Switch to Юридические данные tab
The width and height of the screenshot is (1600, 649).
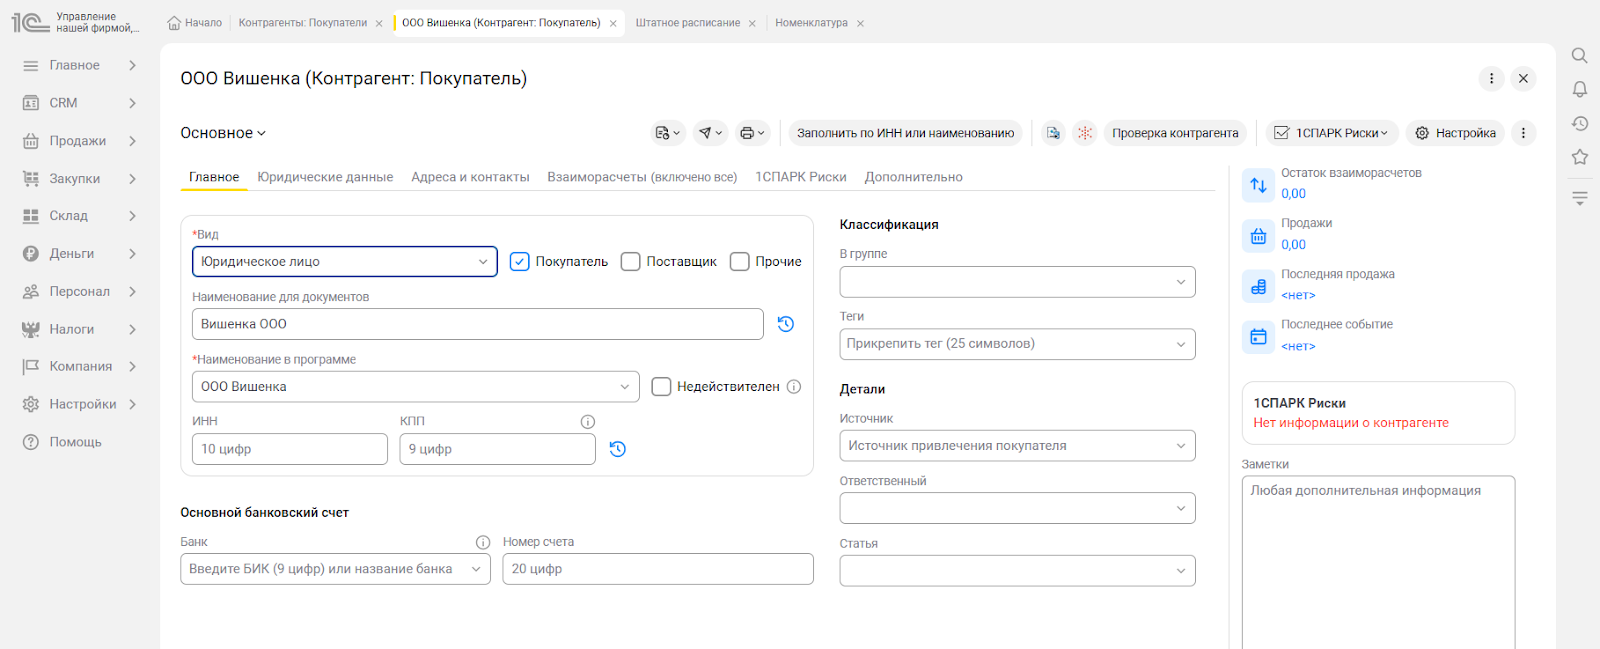[325, 177]
